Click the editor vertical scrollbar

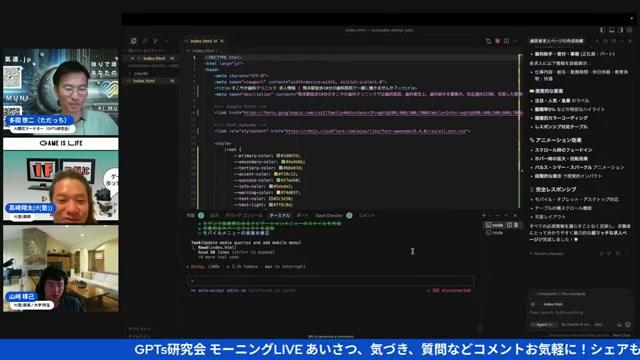[520, 131]
